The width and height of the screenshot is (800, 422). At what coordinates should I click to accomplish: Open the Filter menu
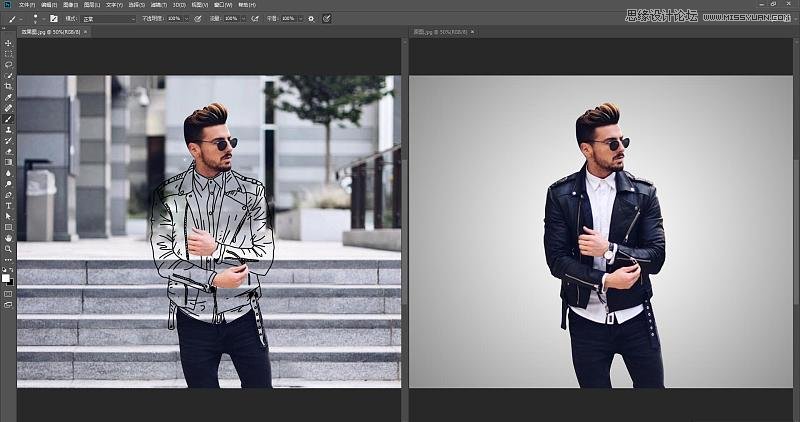(x=158, y=5)
